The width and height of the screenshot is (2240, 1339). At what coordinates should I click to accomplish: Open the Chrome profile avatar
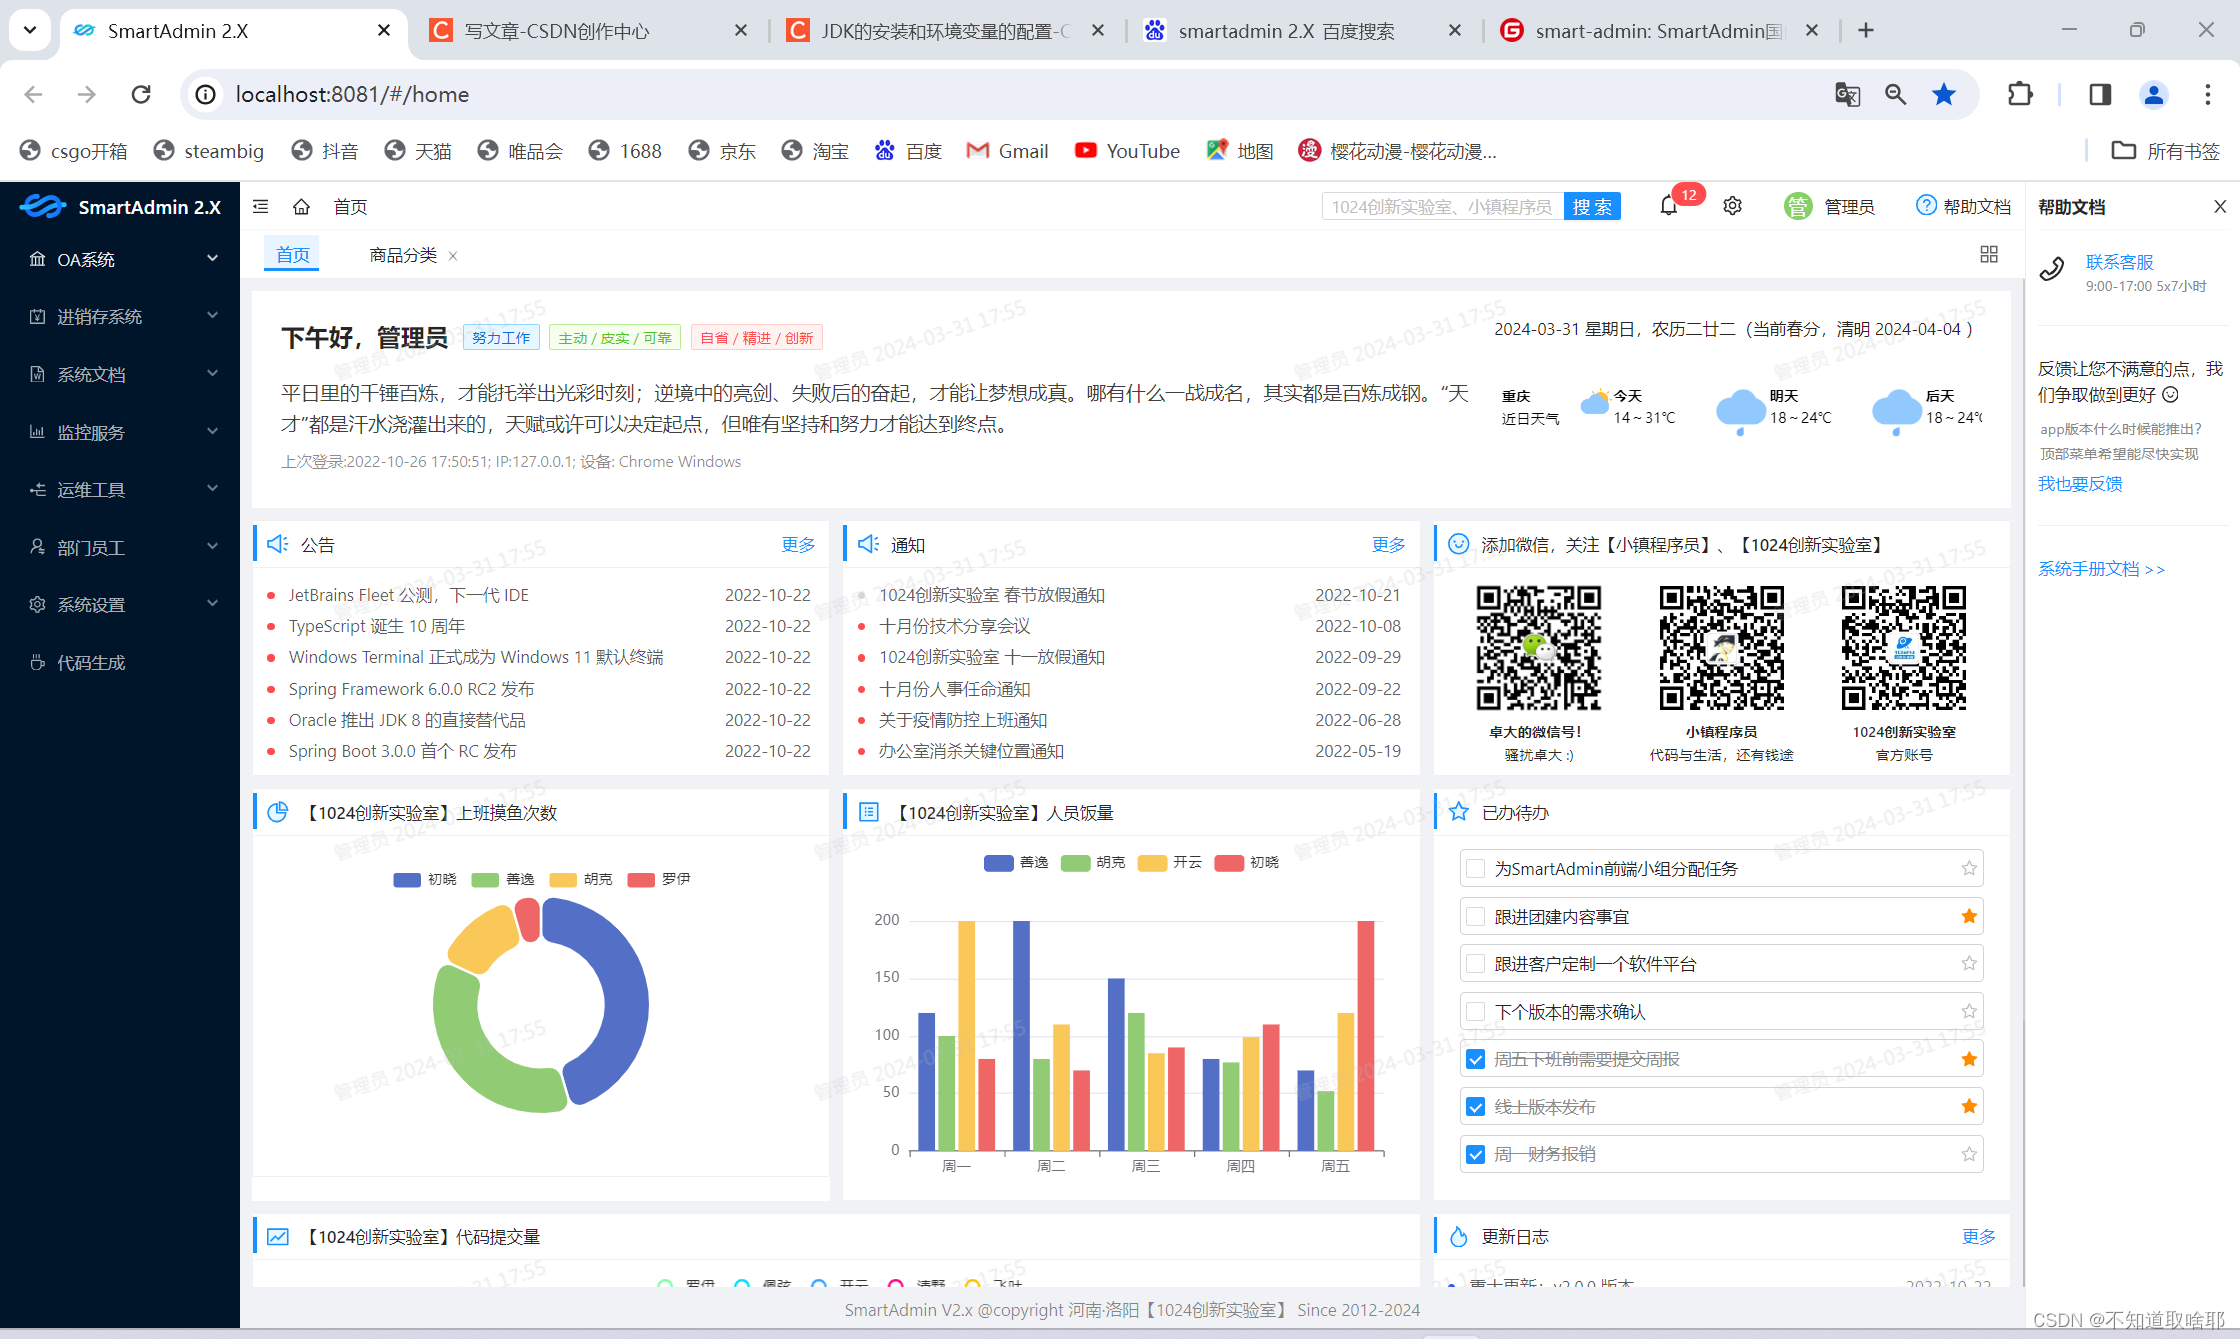coord(2154,94)
